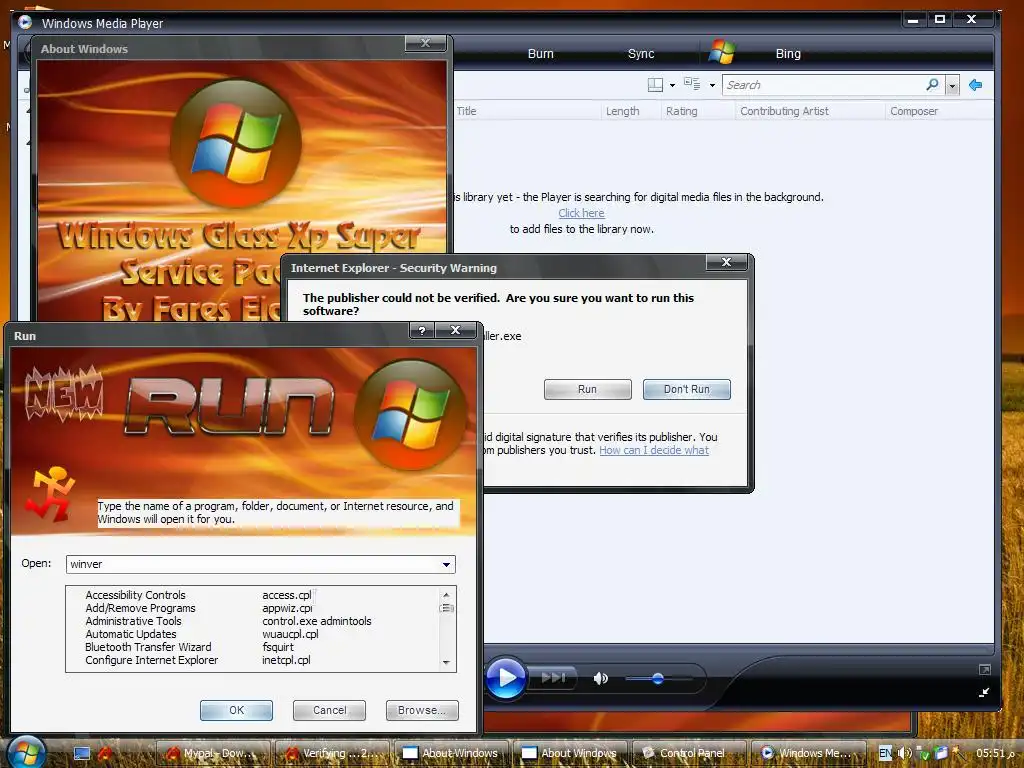
Task: Open the Windows Start orb
Action: [x=26, y=752]
